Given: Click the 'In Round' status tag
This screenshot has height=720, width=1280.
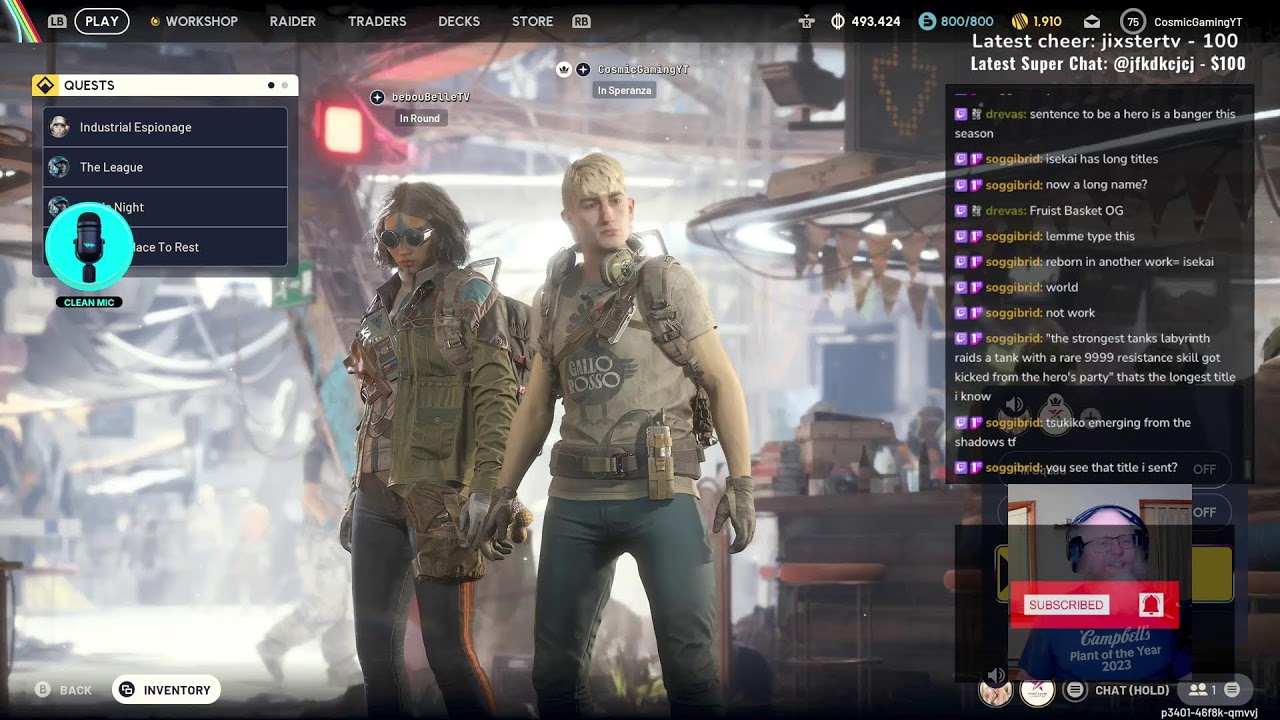Looking at the screenshot, I should pyautogui.click(x=420, y=118).
